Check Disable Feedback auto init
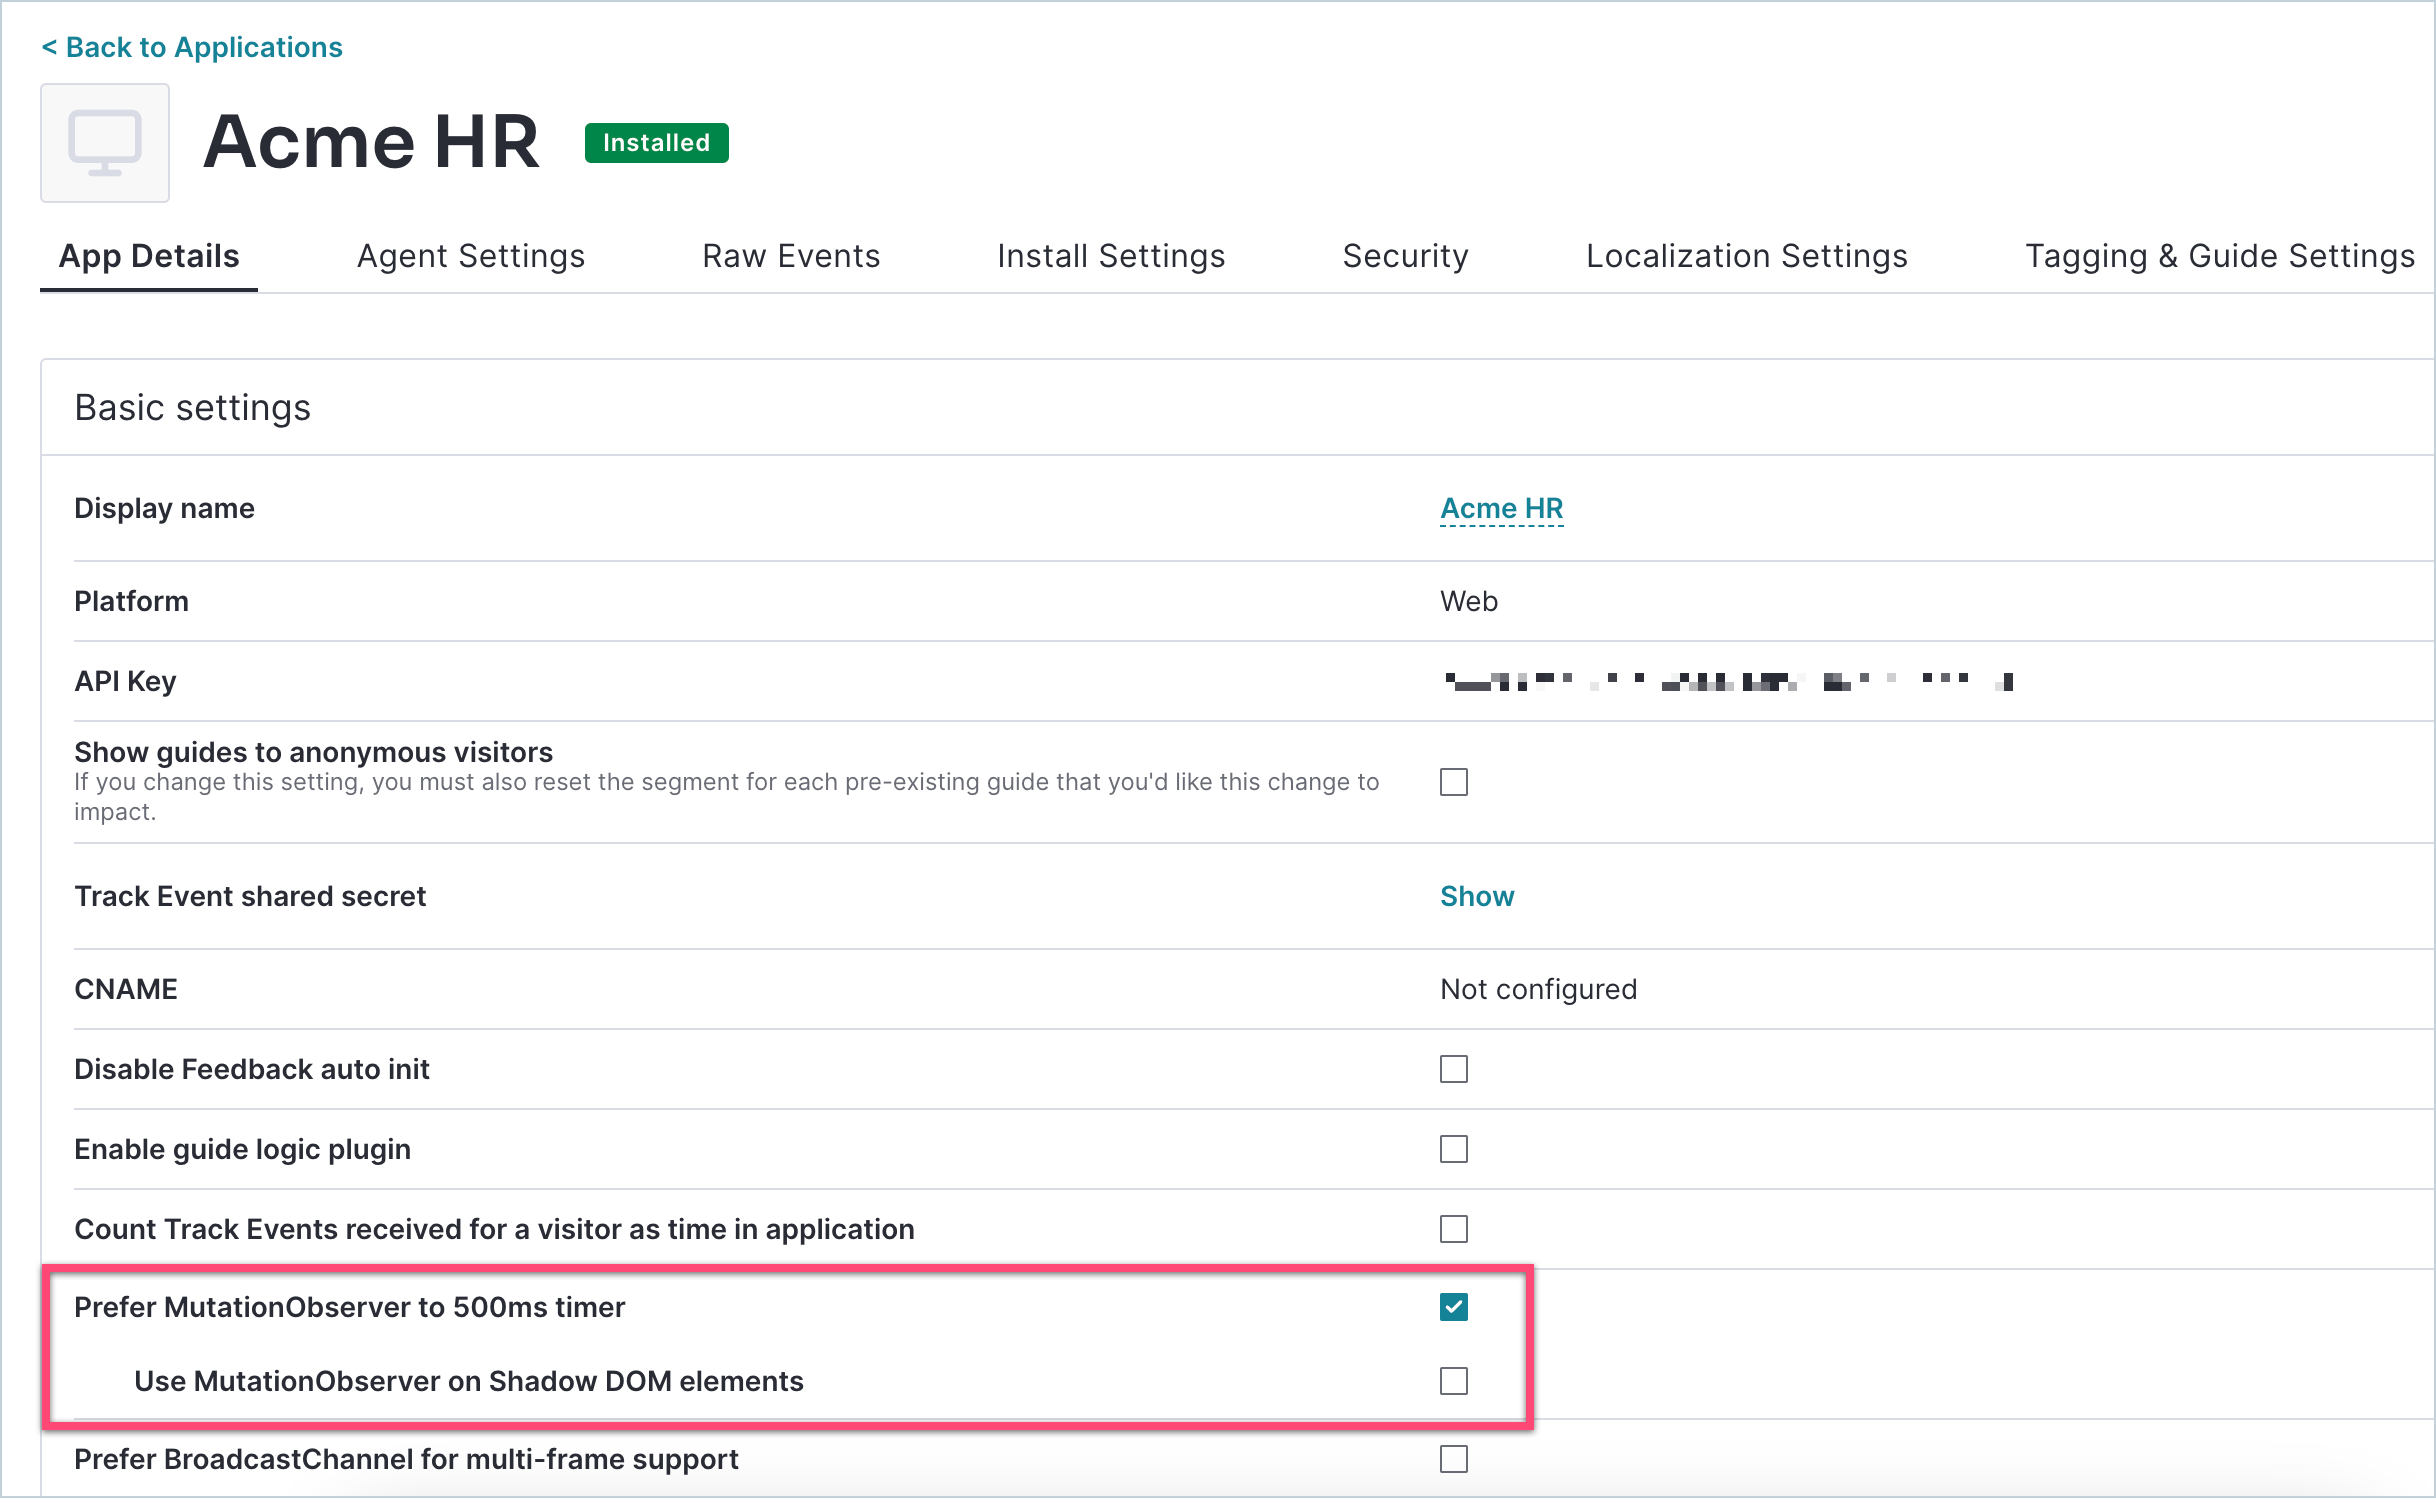Viewport: 2436px width, 1498px height. point(1454,1069)
